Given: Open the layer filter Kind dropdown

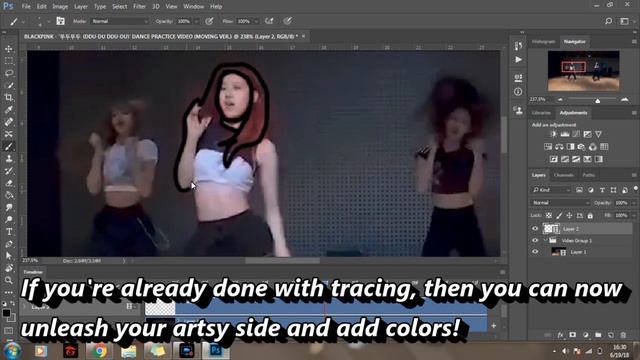Looking at the screenshot, I should tap(551, 190).
